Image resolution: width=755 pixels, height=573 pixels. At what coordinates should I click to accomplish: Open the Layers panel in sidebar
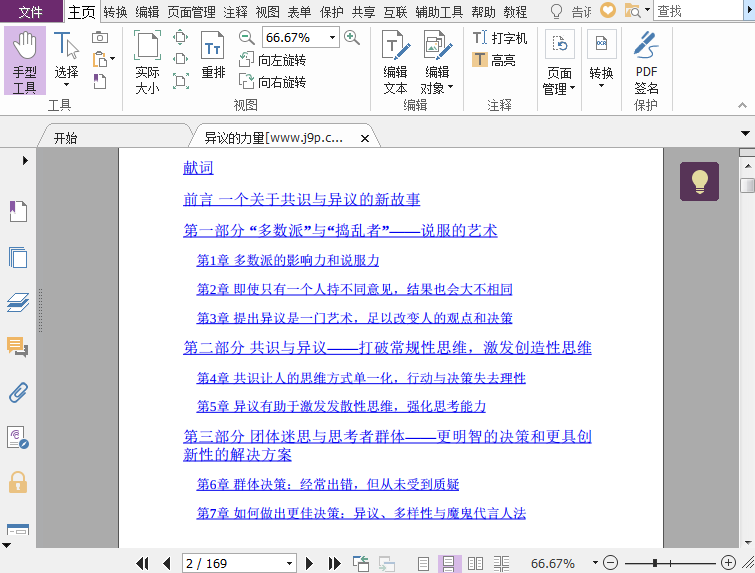[x=18, y=302]
